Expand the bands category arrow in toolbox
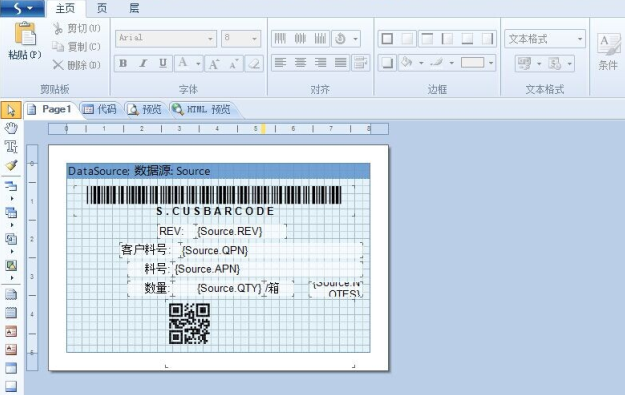The height and width of the screenshot is (395, 625). [12, 198]
